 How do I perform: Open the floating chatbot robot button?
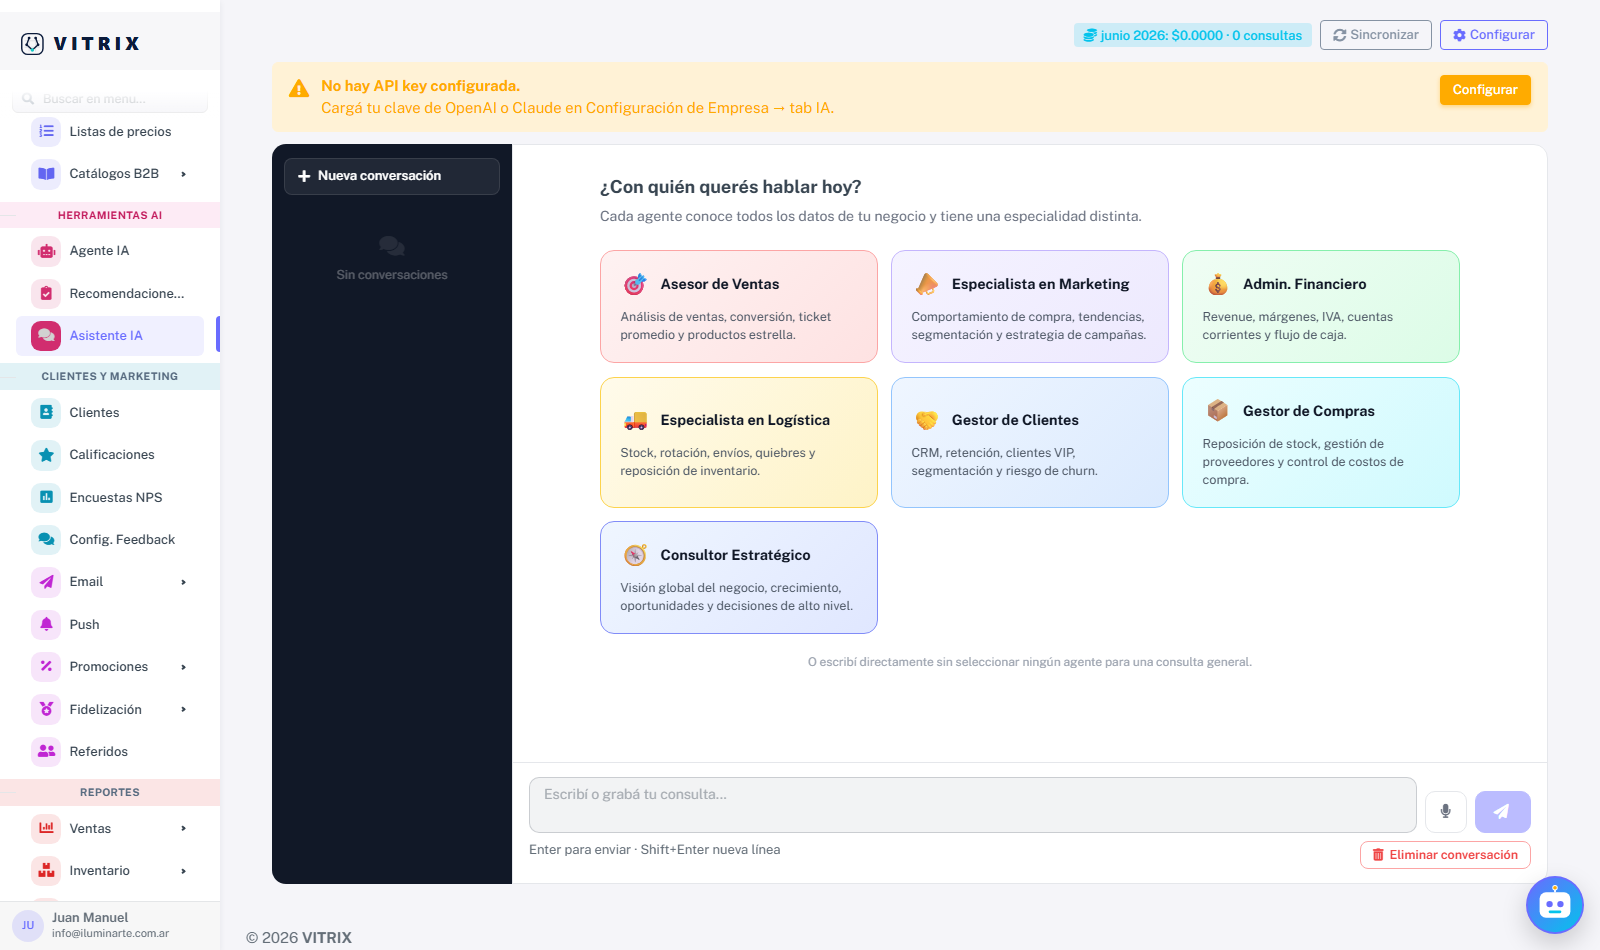pyautogui.click(x=1554, y=905)
